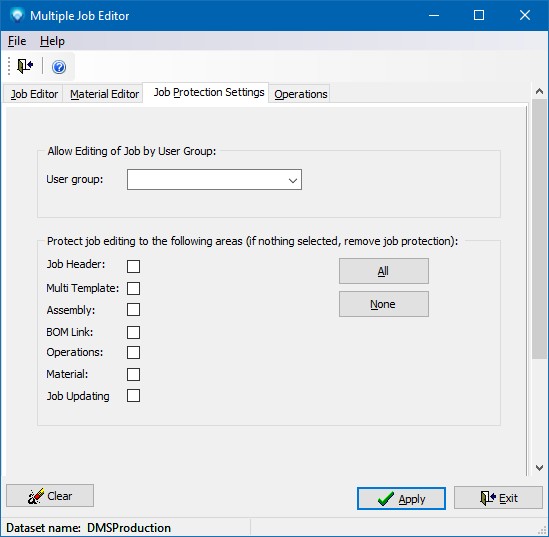Click the Clear button with eraser icon

tap(50, 496)
